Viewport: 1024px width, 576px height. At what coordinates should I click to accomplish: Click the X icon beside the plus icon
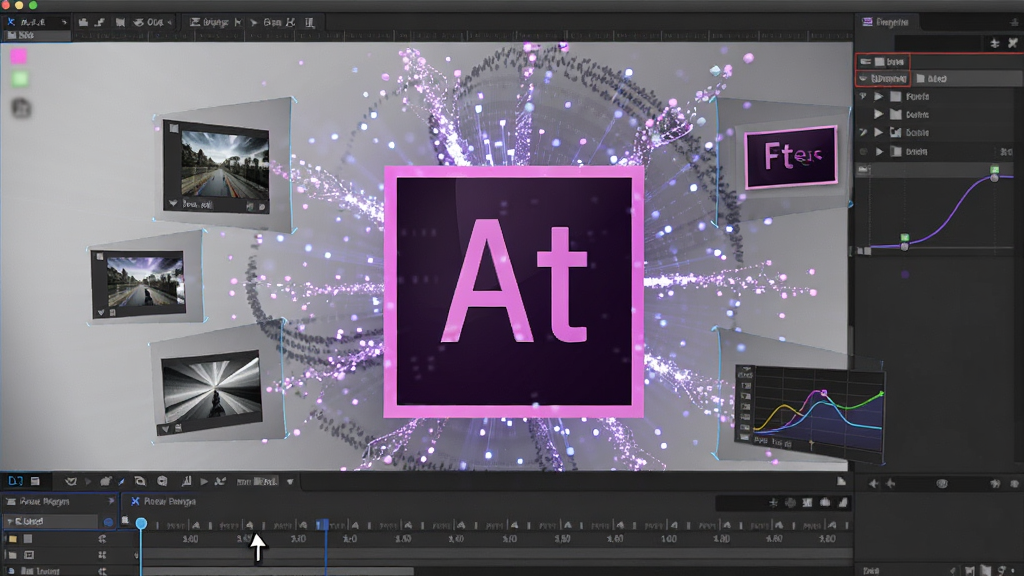point(1013,43)
